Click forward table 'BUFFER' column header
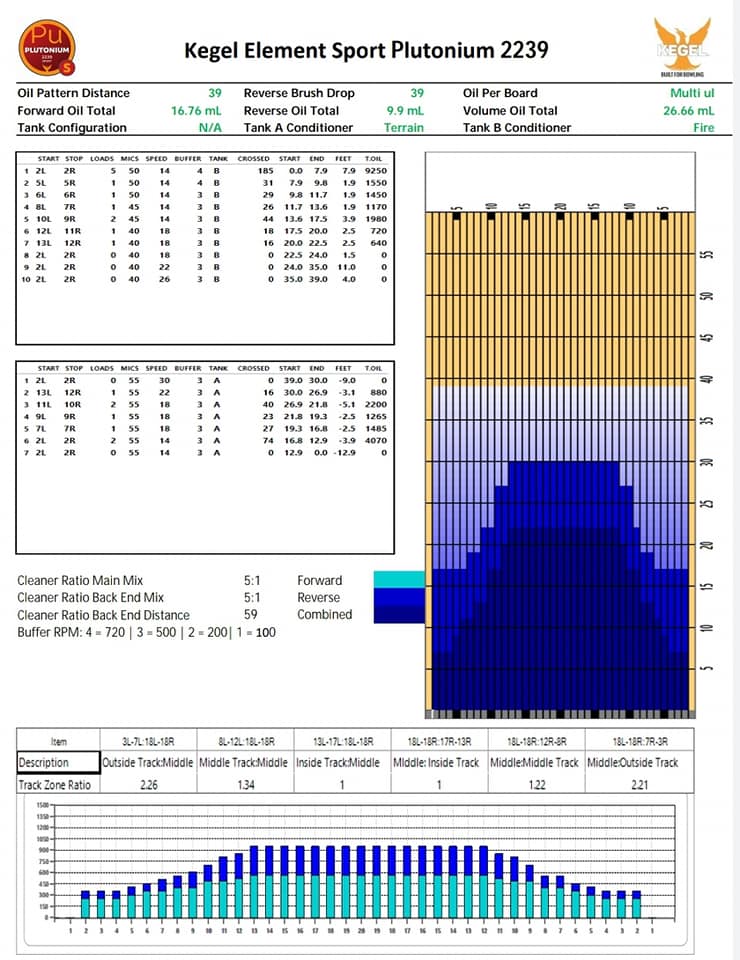Image resolution: width=740 pixels, height=960 pixels. coord(188,159)
